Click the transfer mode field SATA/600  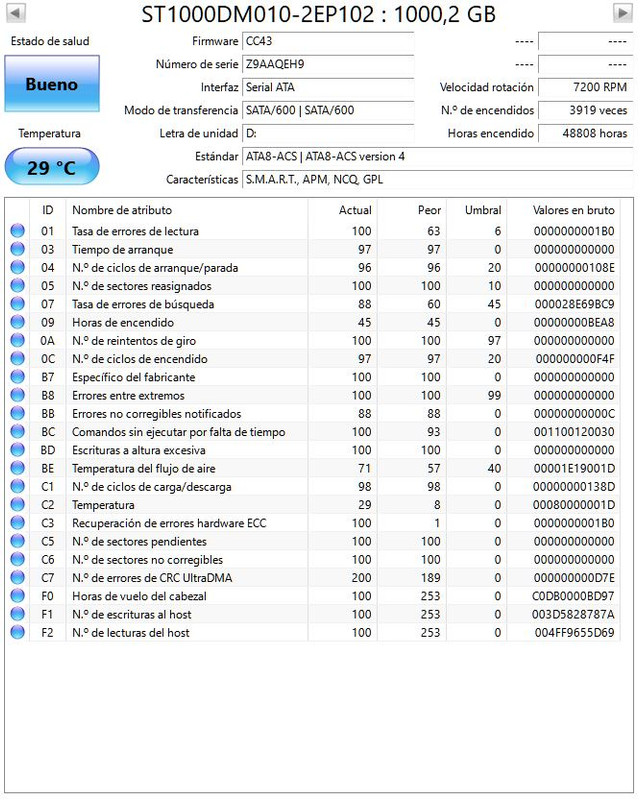[x=328, y=110]
